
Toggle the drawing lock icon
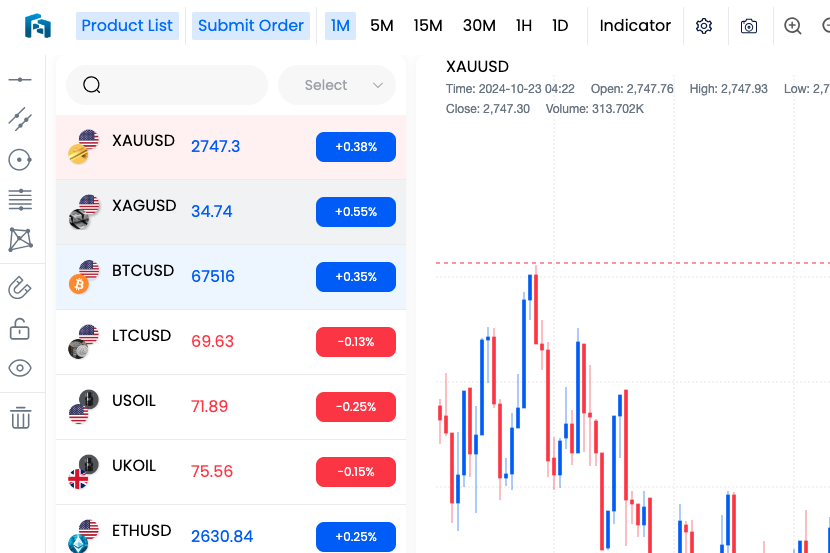(x=20, y=328)
